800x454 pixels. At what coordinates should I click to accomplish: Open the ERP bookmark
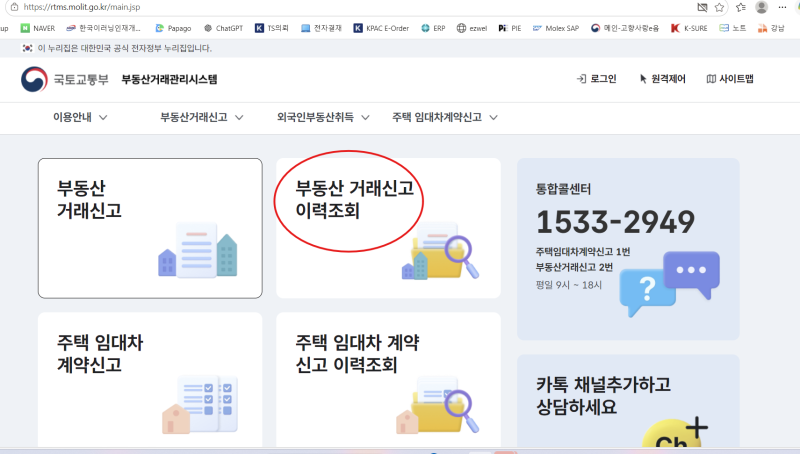click(x=433, y=28)
